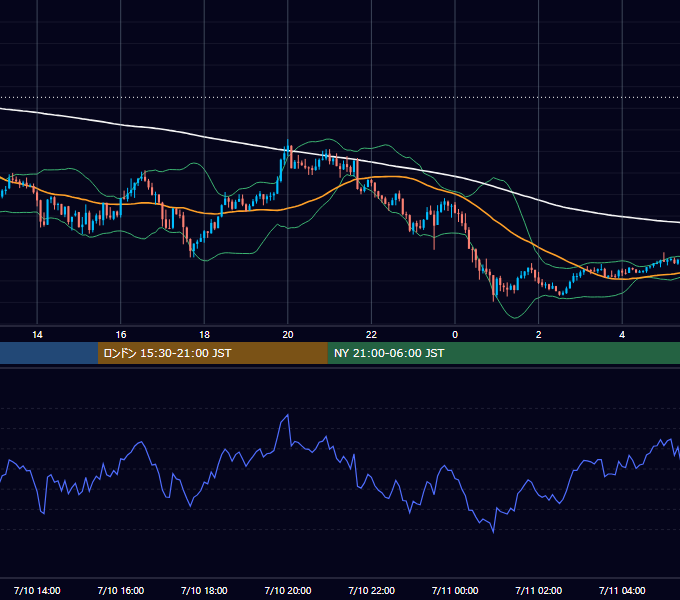
Task: Click the 7/10 16:00 date label
Action: point(121,590)
